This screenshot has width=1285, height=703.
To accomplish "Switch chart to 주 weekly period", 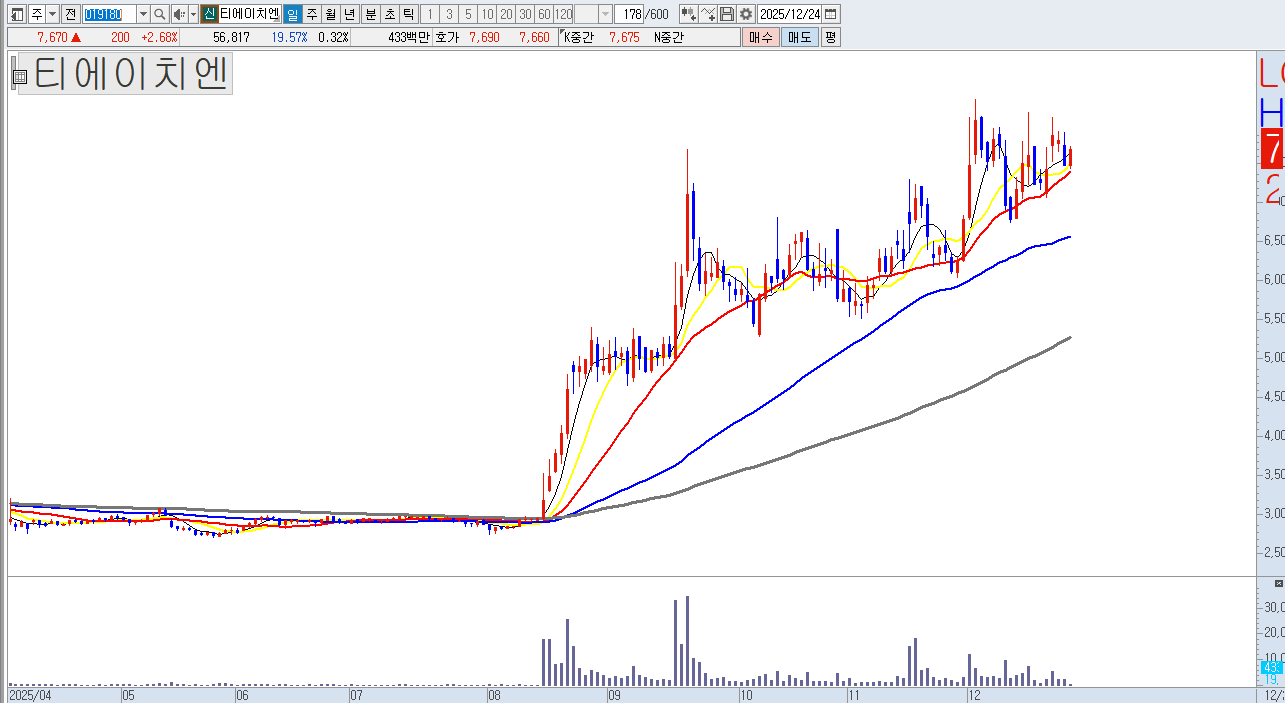I will click(311, 14).
